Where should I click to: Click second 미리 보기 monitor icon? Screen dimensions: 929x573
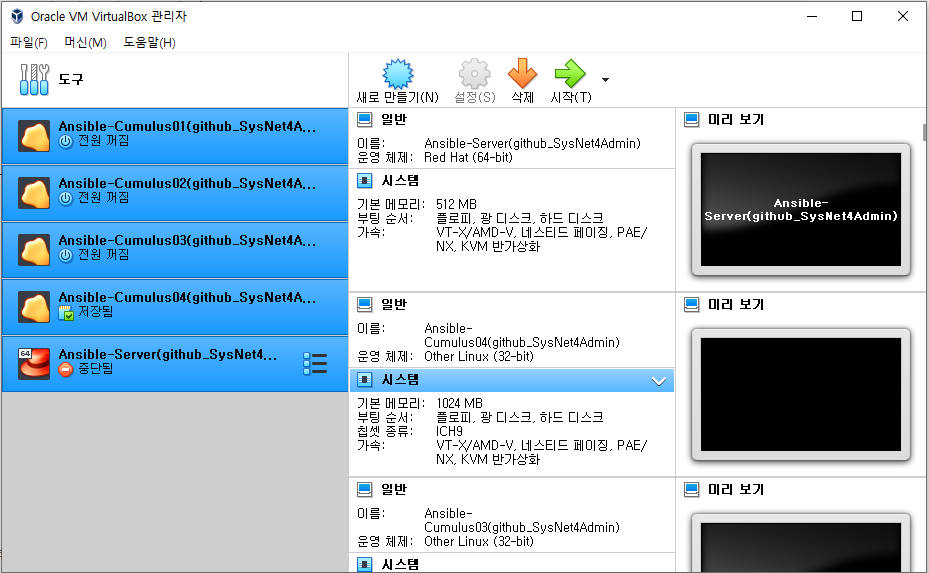point(691,305)
